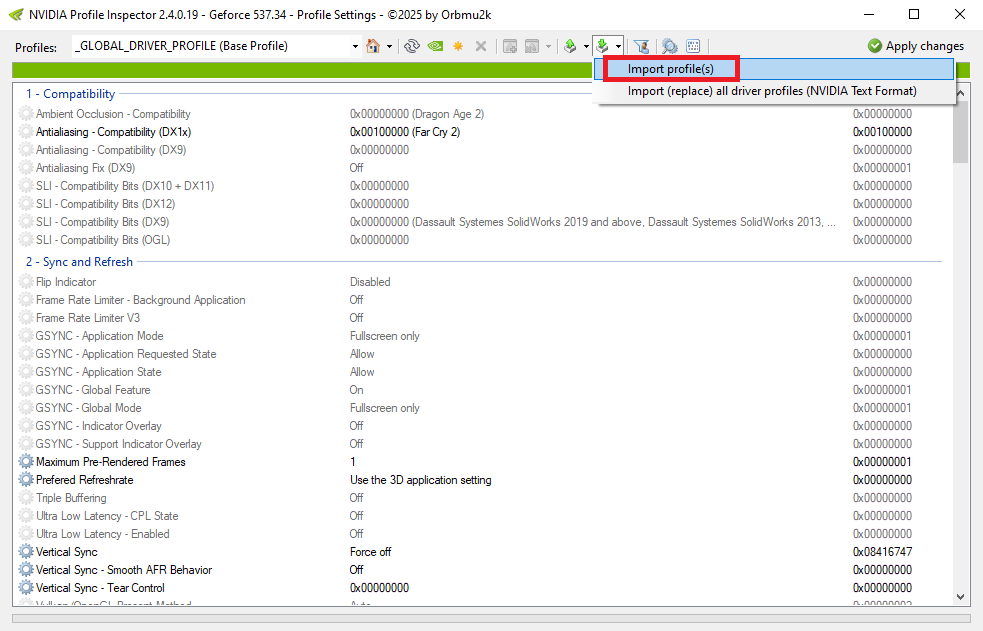Click the settings list scrollbar down arrow

(960, 597)
